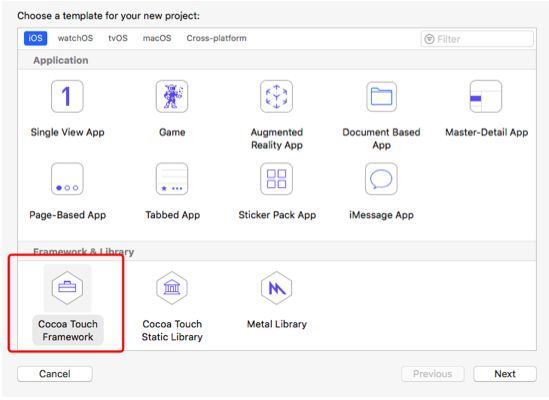Click the Cancel button
Screen dimensions: 549x400
[55, 374]
